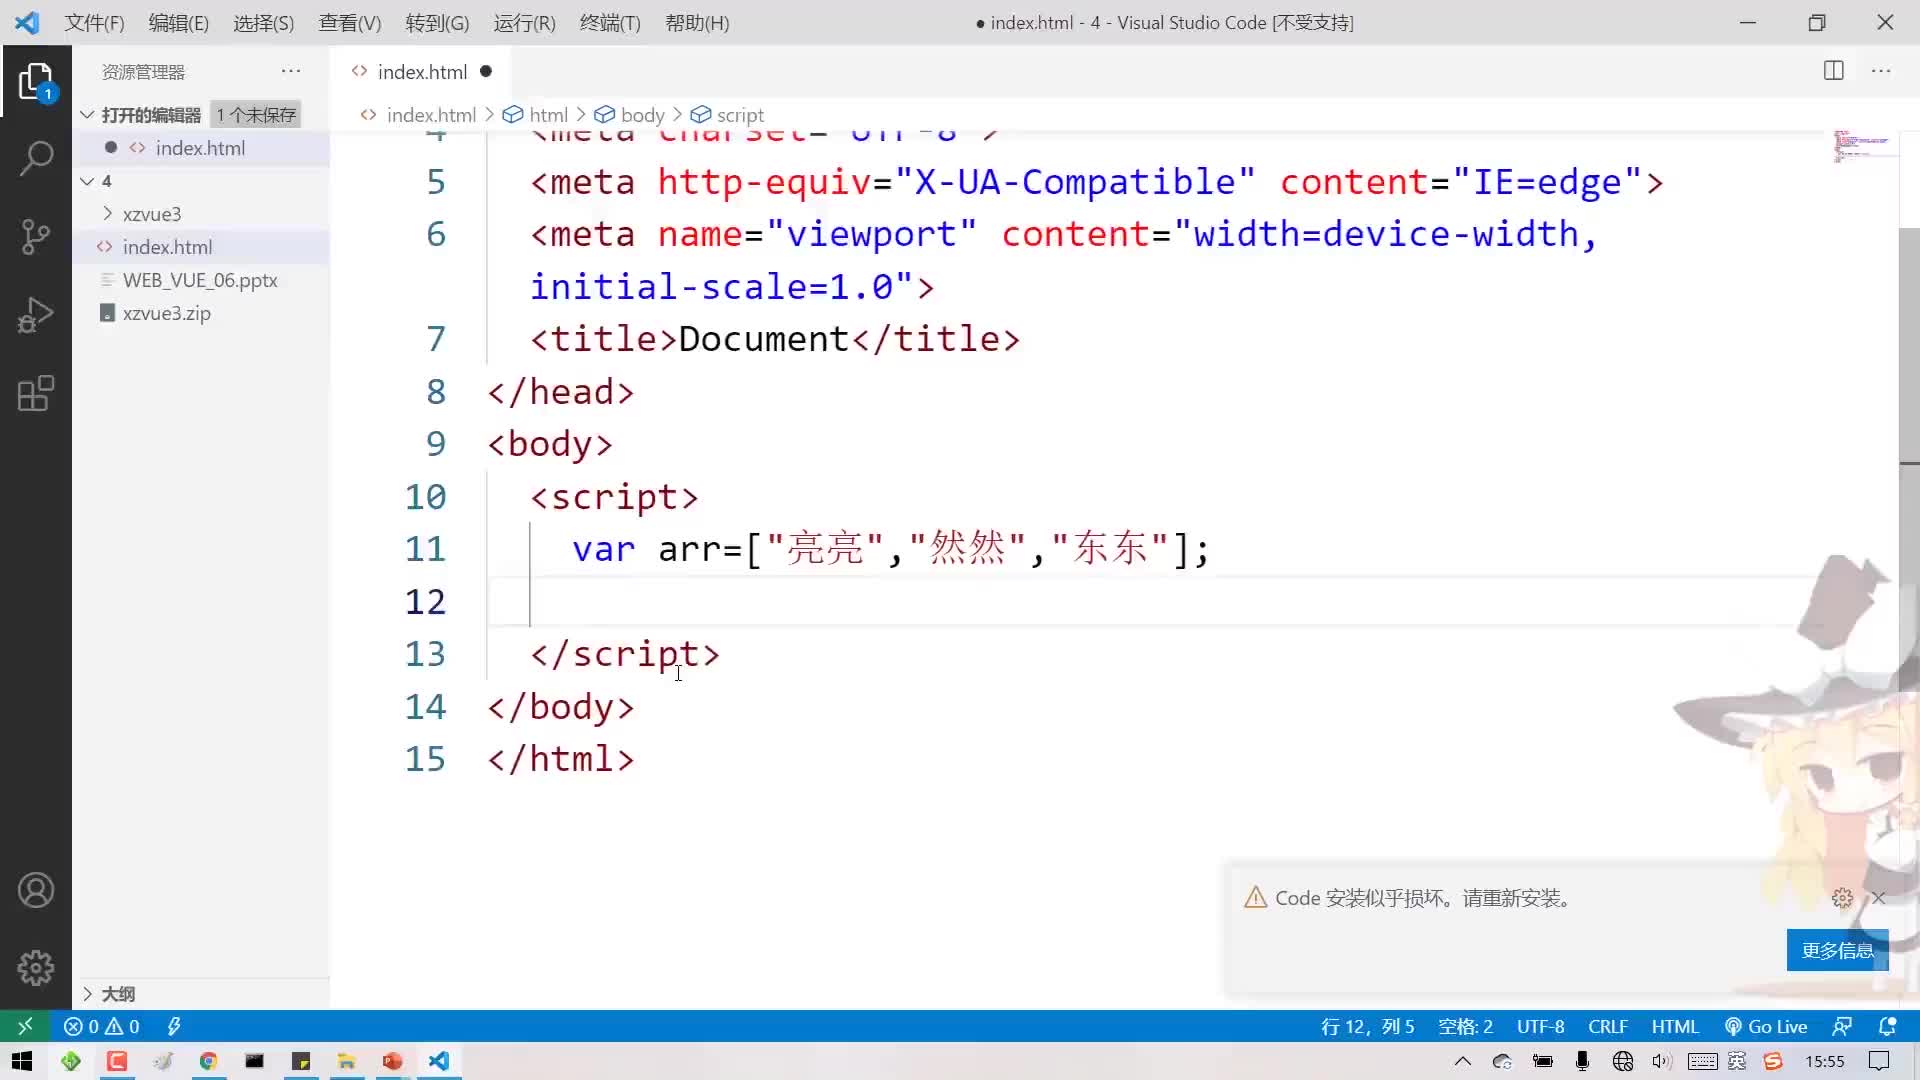This screenshot has width=1920, height=1080.
Task: Open editor More Actions ellipsis
Action: point(1881,71)
